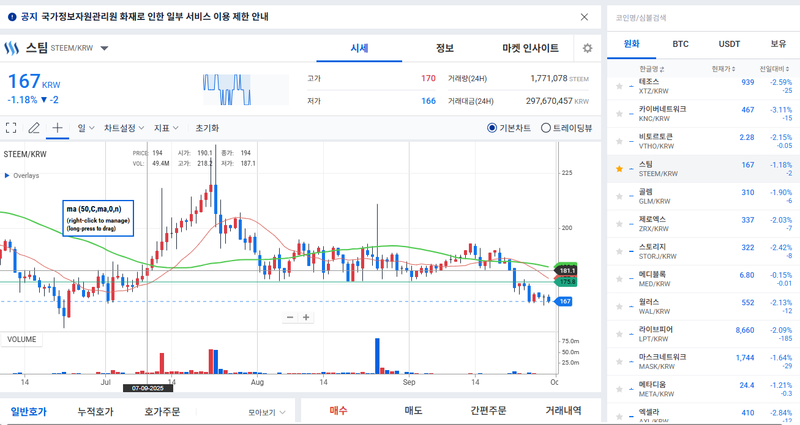Screen dimensions: 800x425
Task: Open the 차트설정 dropdown
Action: pos(124,128)
